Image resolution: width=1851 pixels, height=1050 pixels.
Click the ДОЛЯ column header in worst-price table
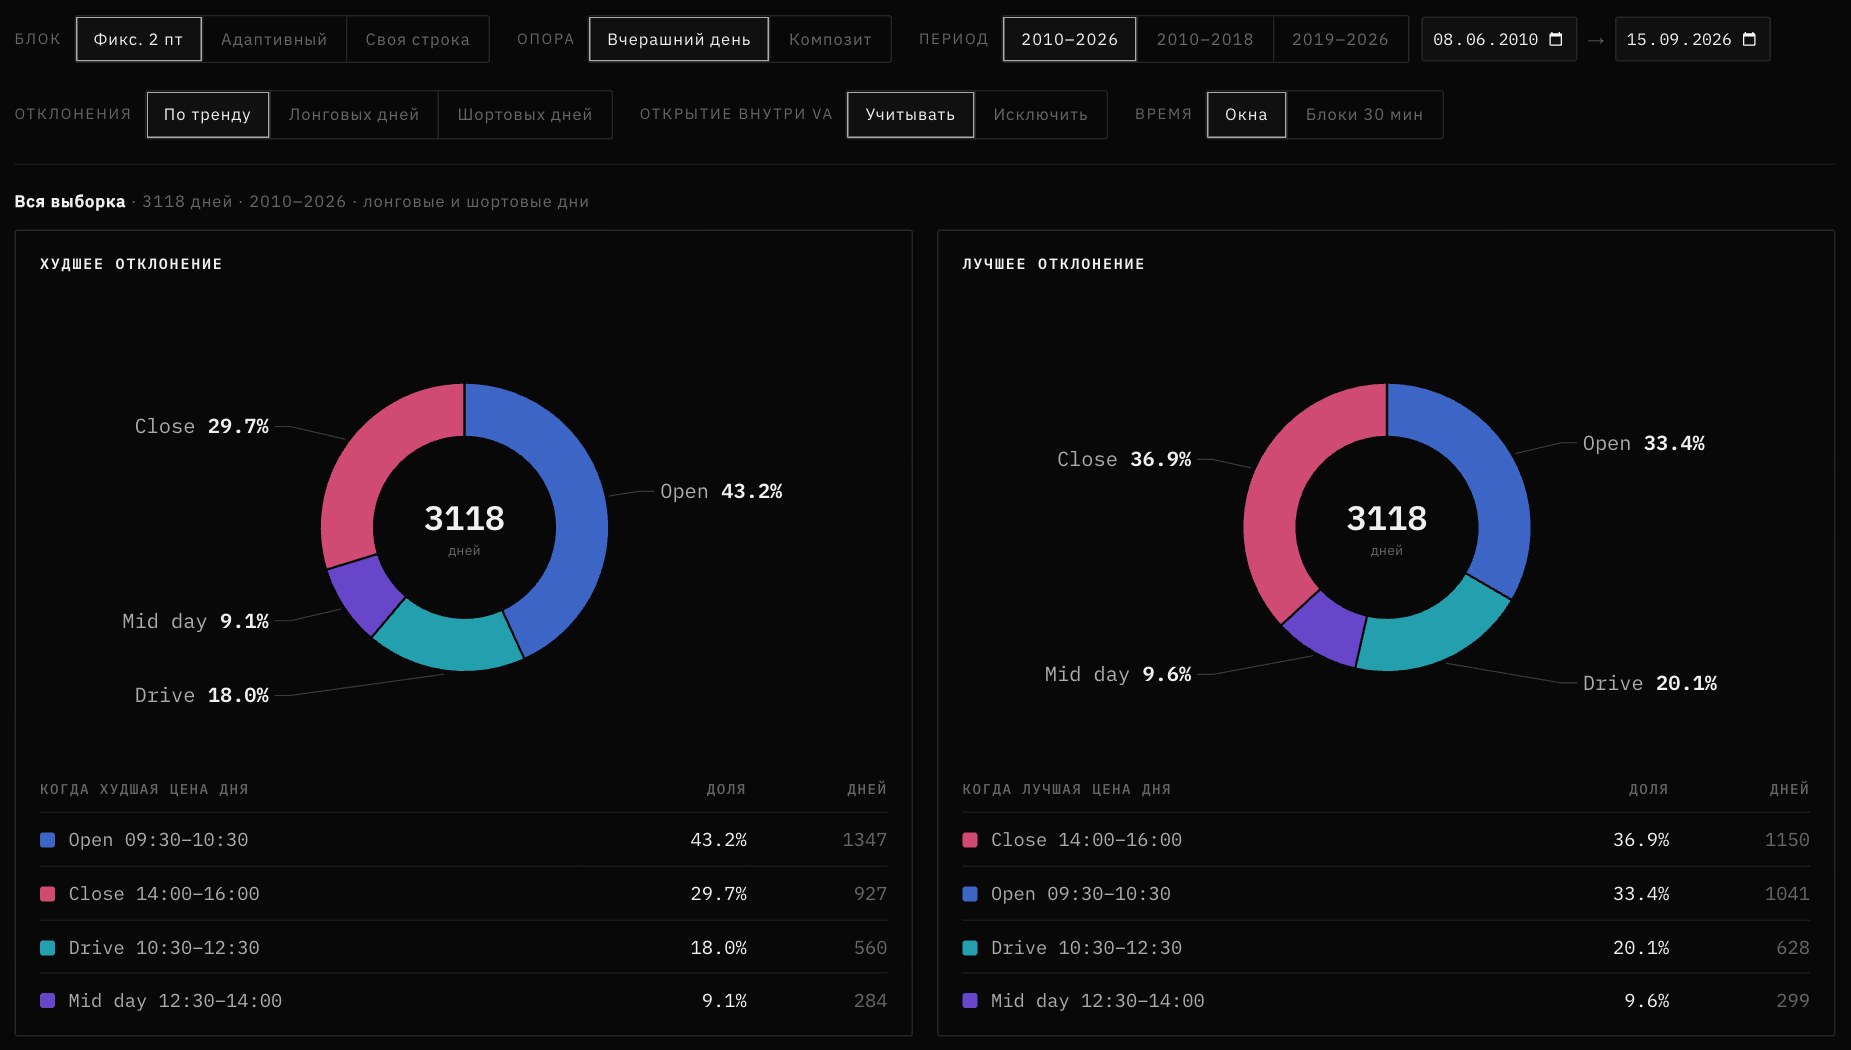coord(726,789)
